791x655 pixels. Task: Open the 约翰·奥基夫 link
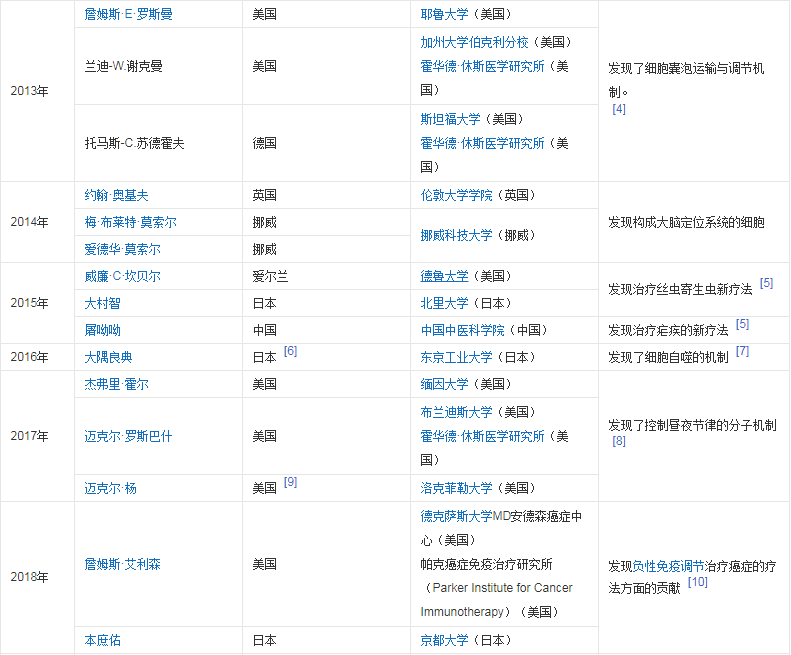116,195
